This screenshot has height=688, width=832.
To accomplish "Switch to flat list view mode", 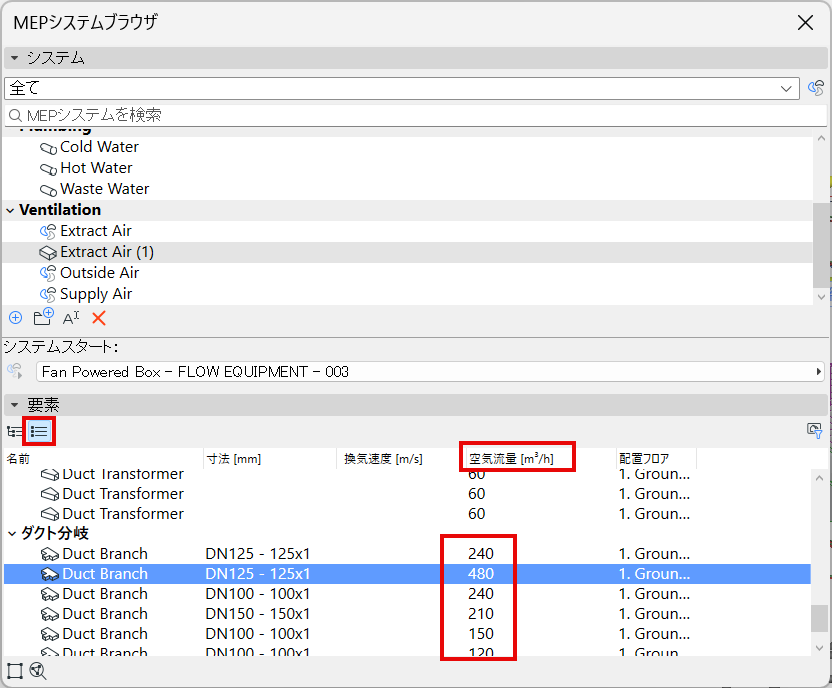I will tap(39, 431).
